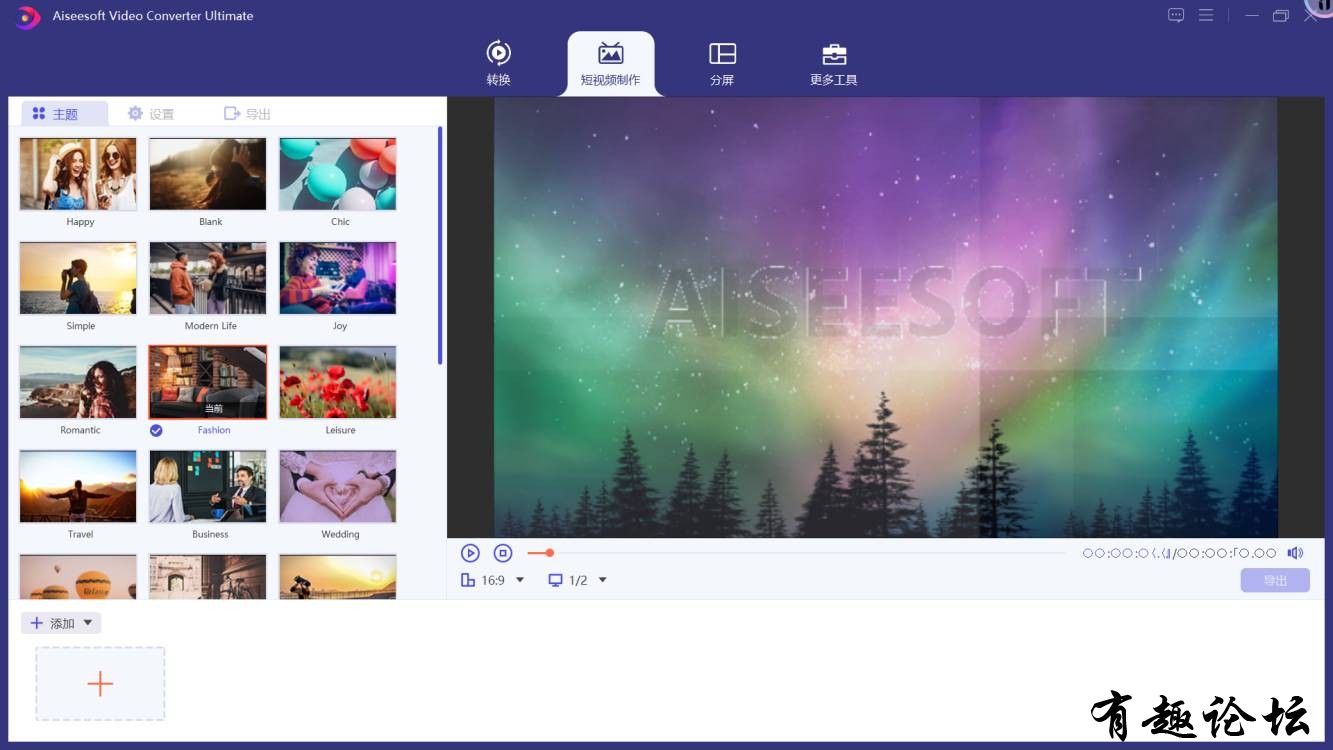Select the Business theme thumbnail
Image resolution: width=1333 pixels, height=750 pixels.
pyautogui.click(x=208, y=486)
